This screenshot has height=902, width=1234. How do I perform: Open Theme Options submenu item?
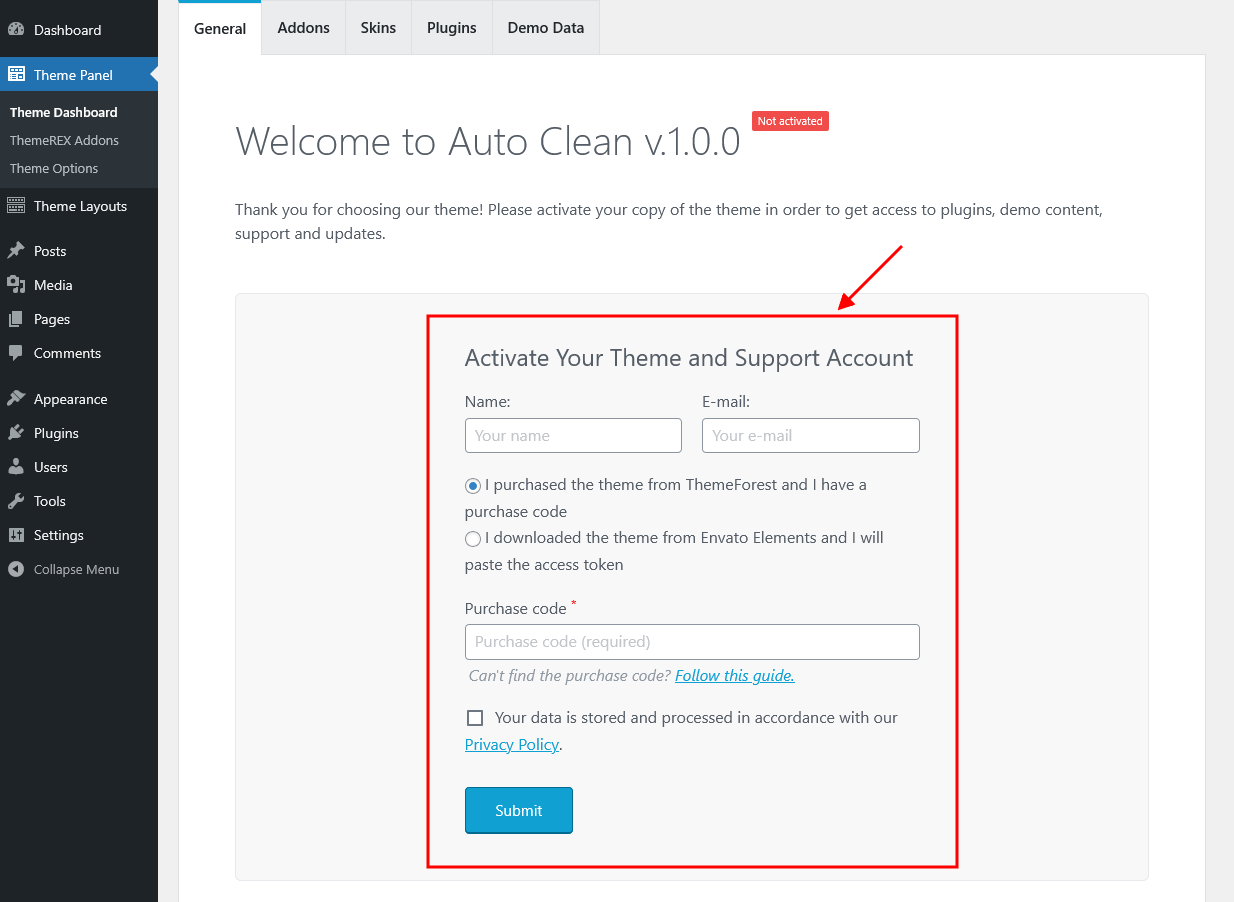pyautogui.click(x=54, y=168)
